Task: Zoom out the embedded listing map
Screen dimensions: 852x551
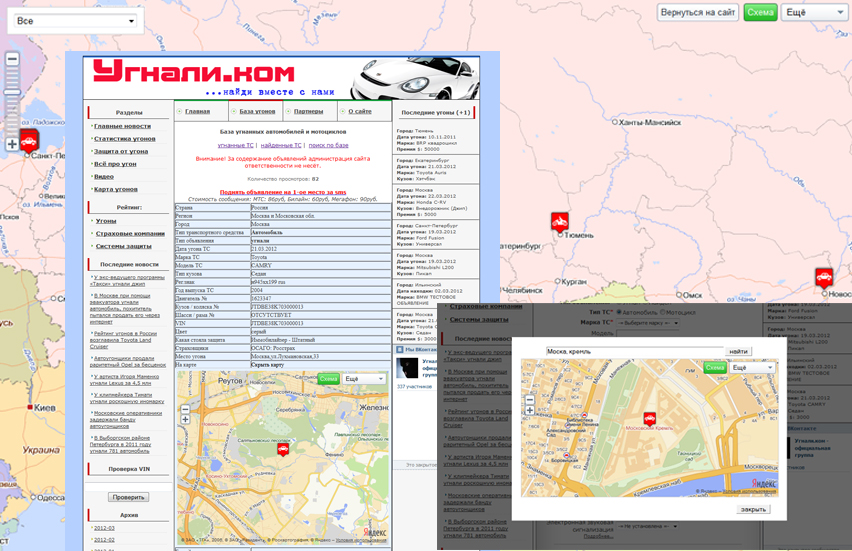Action: tap(185, 409)
